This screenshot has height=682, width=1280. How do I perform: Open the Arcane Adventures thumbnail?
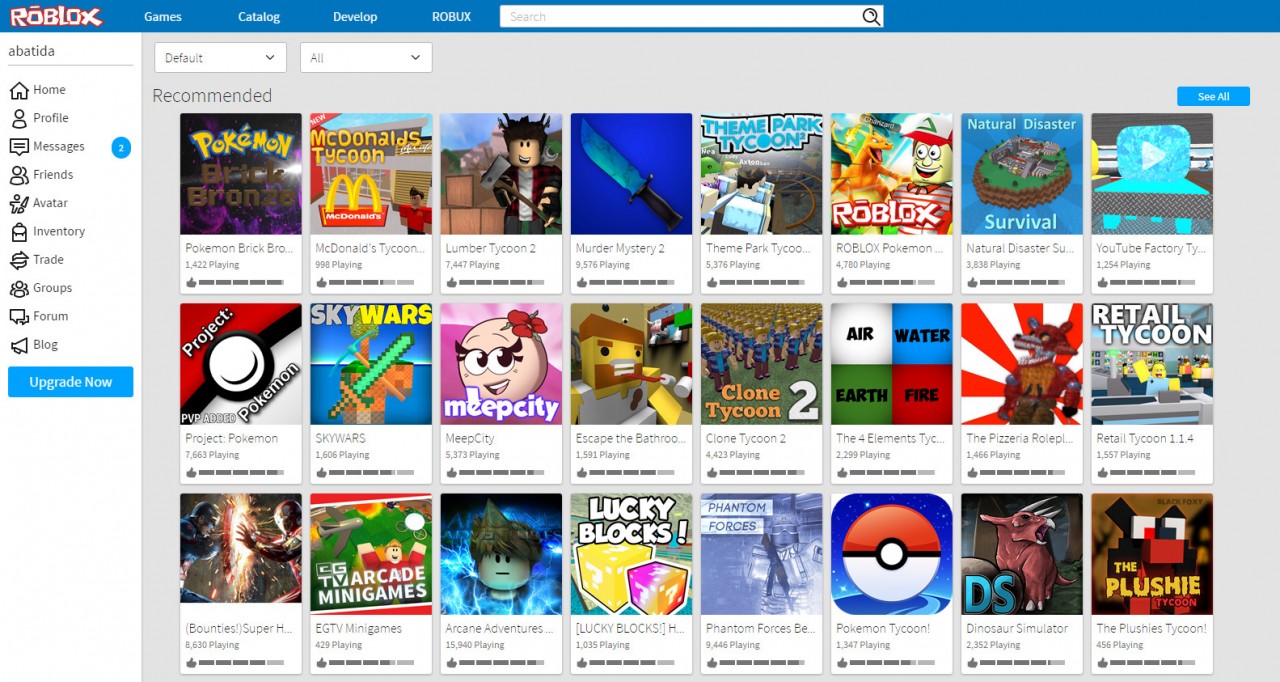[501, 554]
